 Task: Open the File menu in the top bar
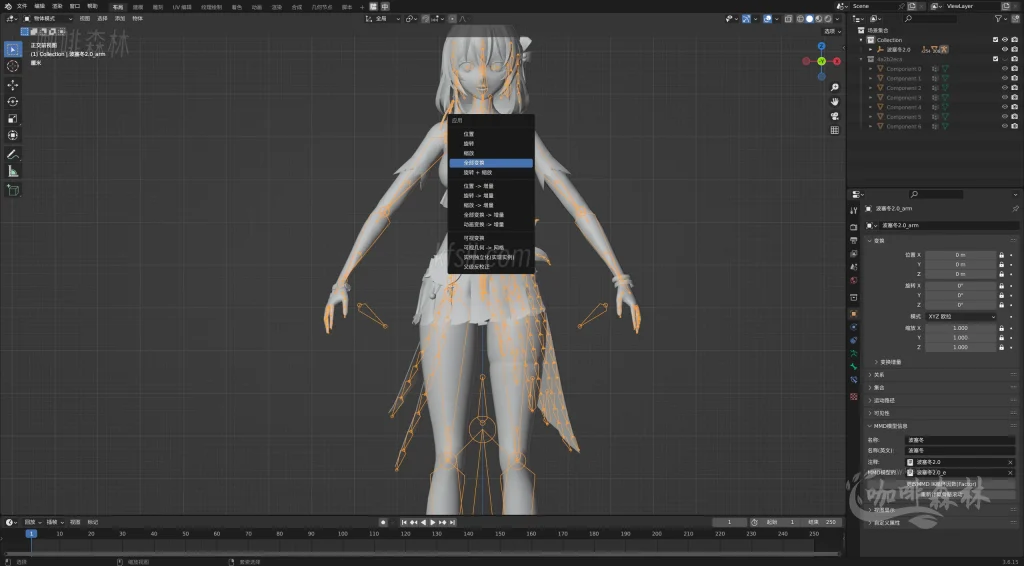click(22, 6)
